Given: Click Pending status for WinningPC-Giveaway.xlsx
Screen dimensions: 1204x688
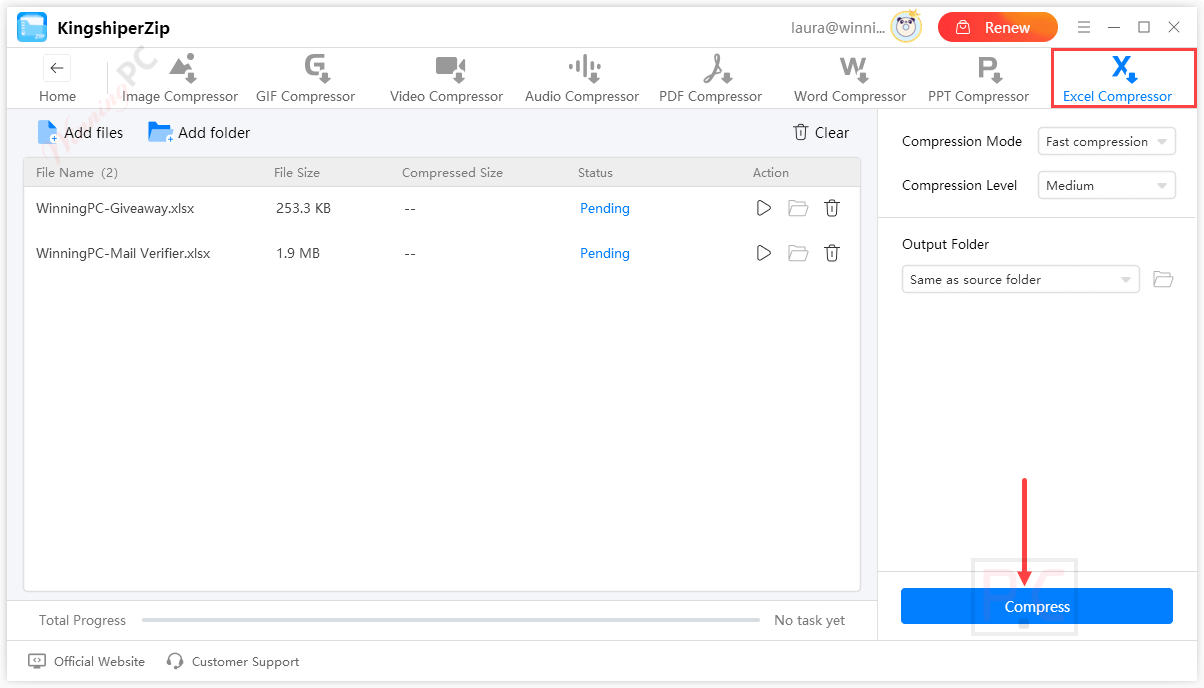Looking at the screenshot, I should click(605, 208).
